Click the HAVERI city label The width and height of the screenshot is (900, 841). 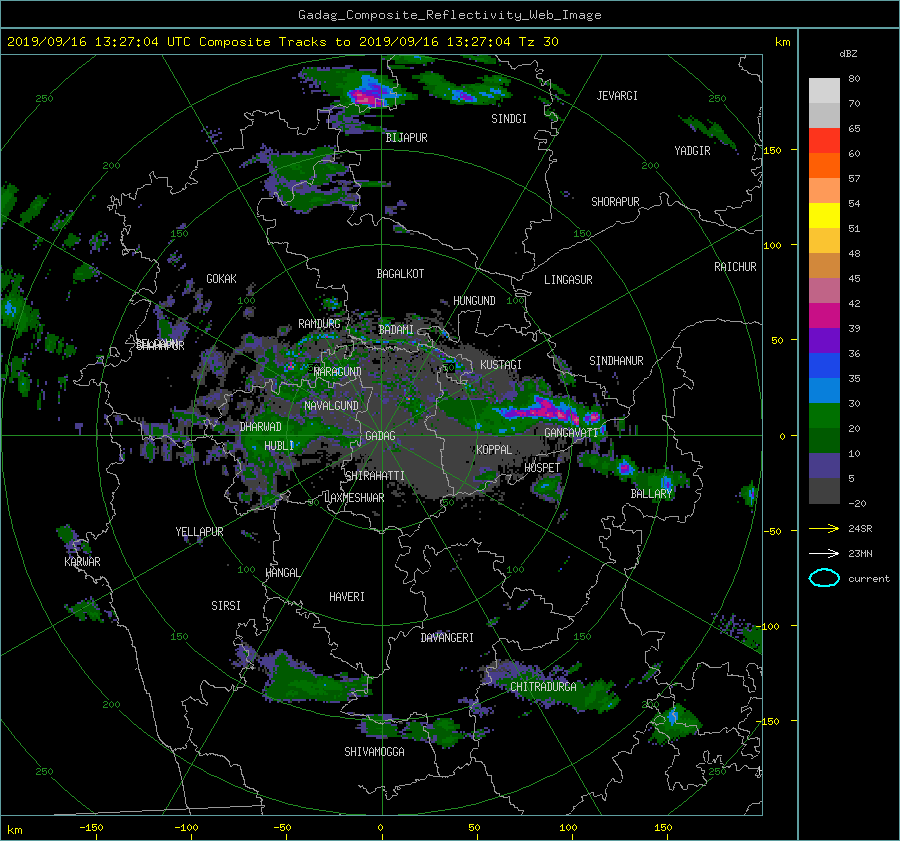tap(347, 597)
